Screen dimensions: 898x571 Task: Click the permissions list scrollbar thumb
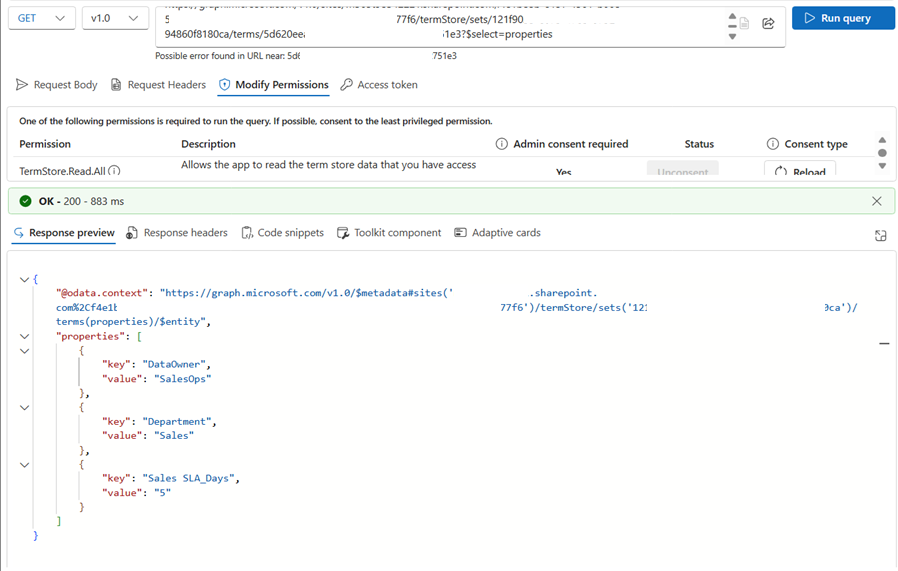point(882,153)
